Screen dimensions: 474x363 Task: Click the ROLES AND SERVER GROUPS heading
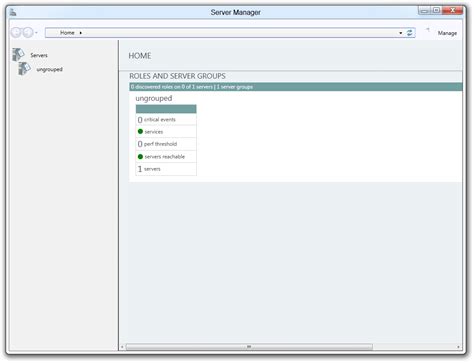point(177,76)
